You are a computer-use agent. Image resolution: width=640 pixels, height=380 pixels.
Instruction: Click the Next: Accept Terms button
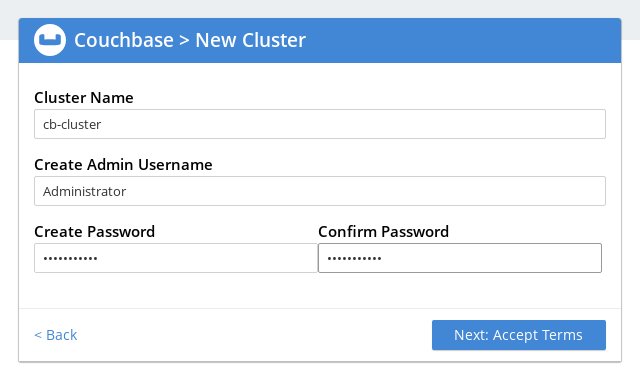tap(519, 335)
